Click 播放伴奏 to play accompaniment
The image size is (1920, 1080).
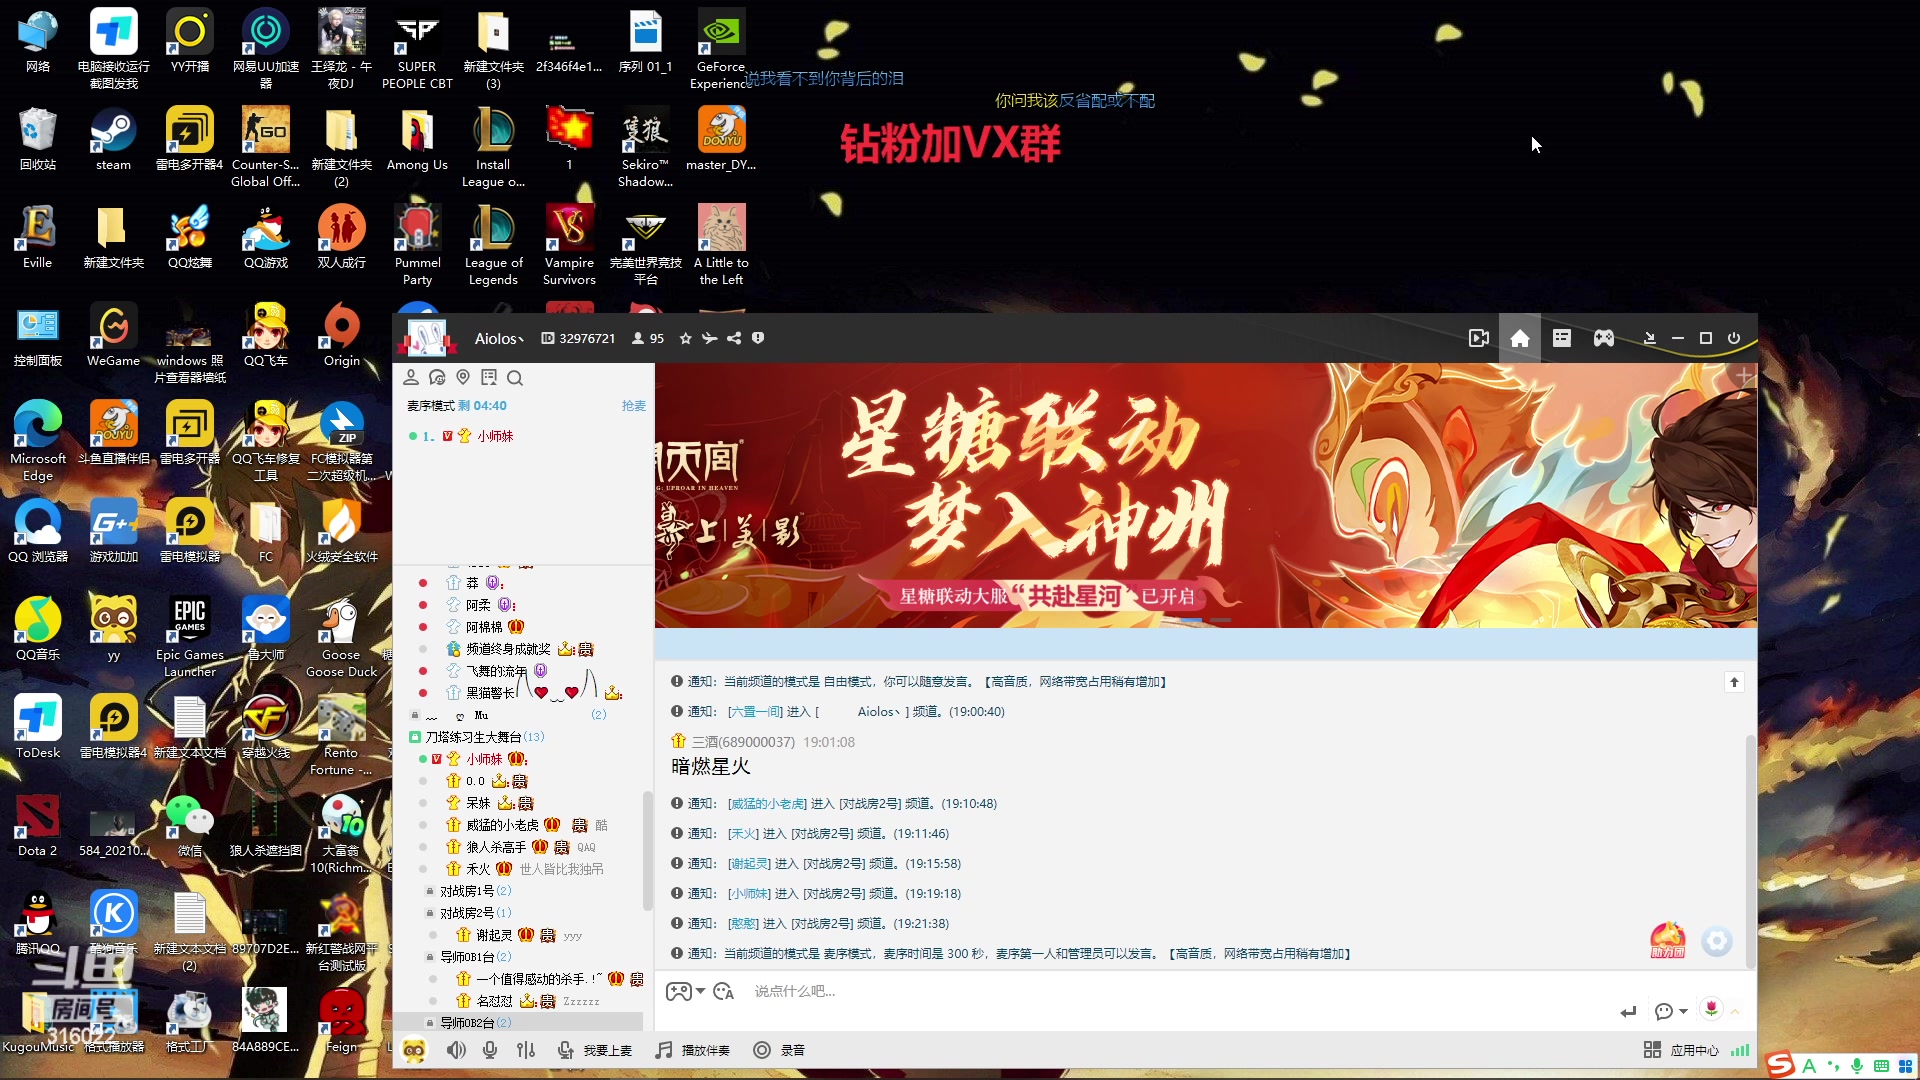tap(693, 1050)
